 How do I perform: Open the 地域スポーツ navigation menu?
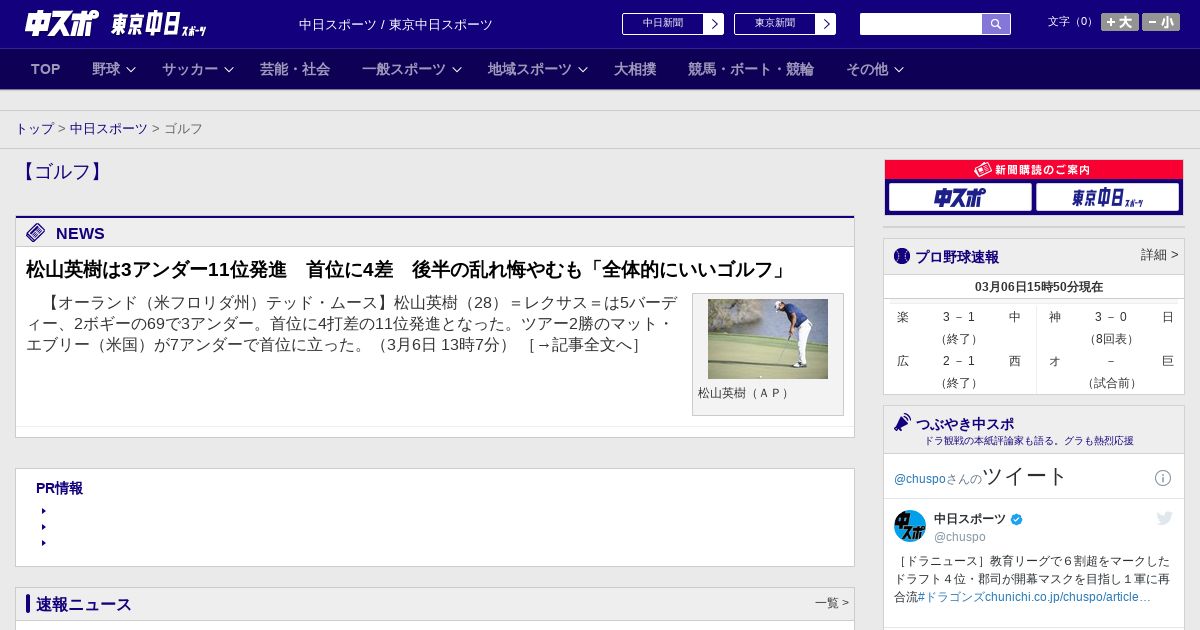click(530, 69)
